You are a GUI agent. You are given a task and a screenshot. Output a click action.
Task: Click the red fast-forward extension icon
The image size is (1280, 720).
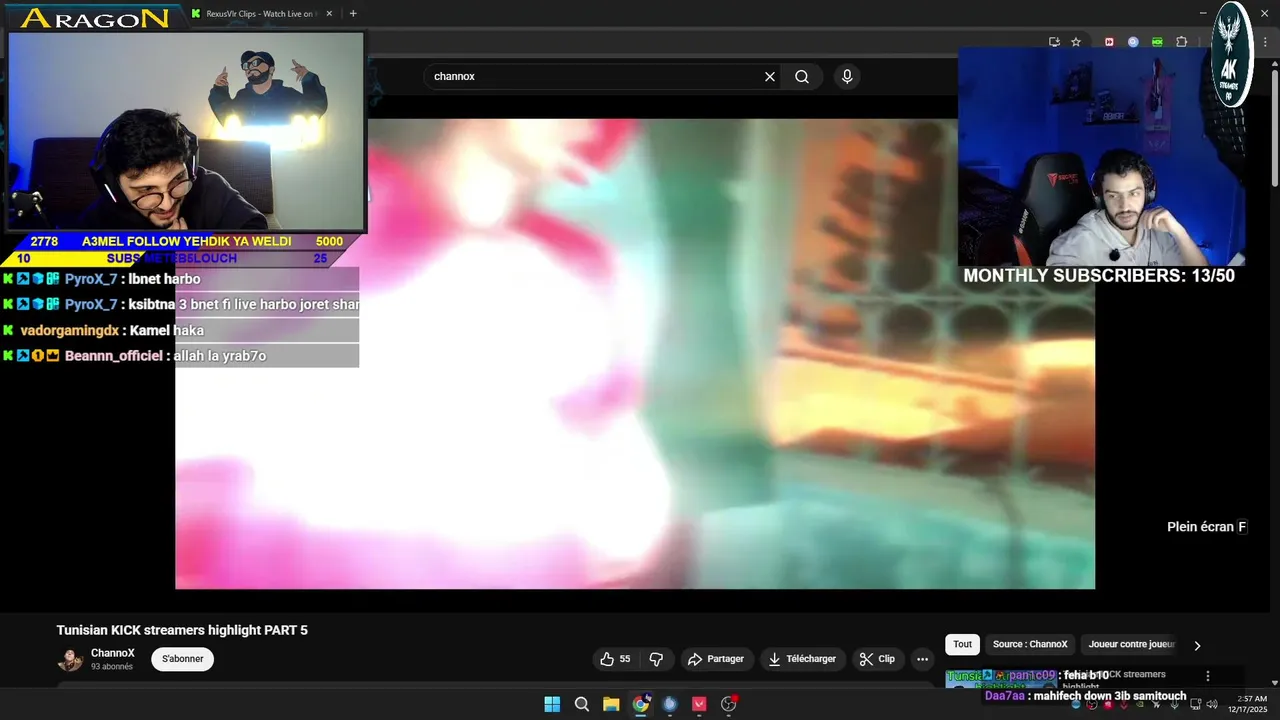(x=1109, y=42)
